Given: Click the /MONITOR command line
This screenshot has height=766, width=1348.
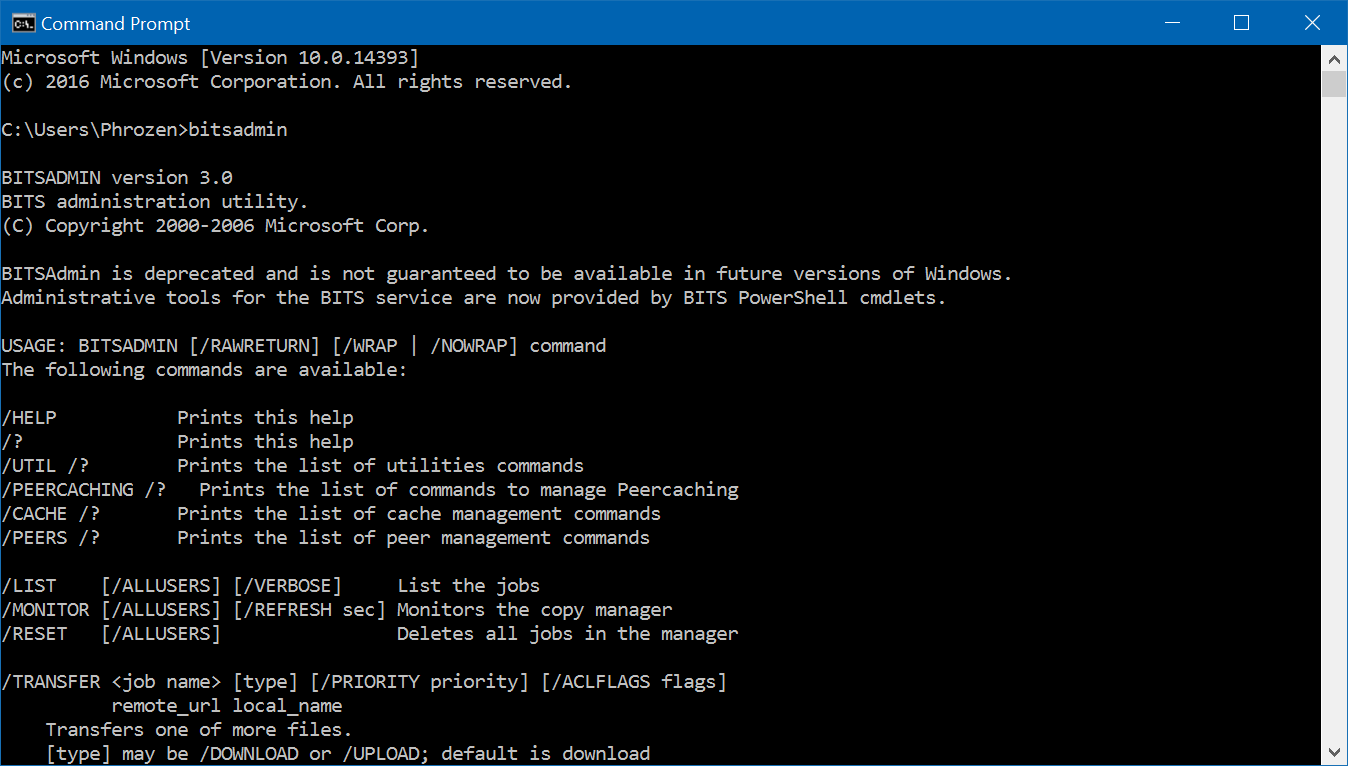Looking at the screenshot, I should pyautogui.click(x=337, y=610).
